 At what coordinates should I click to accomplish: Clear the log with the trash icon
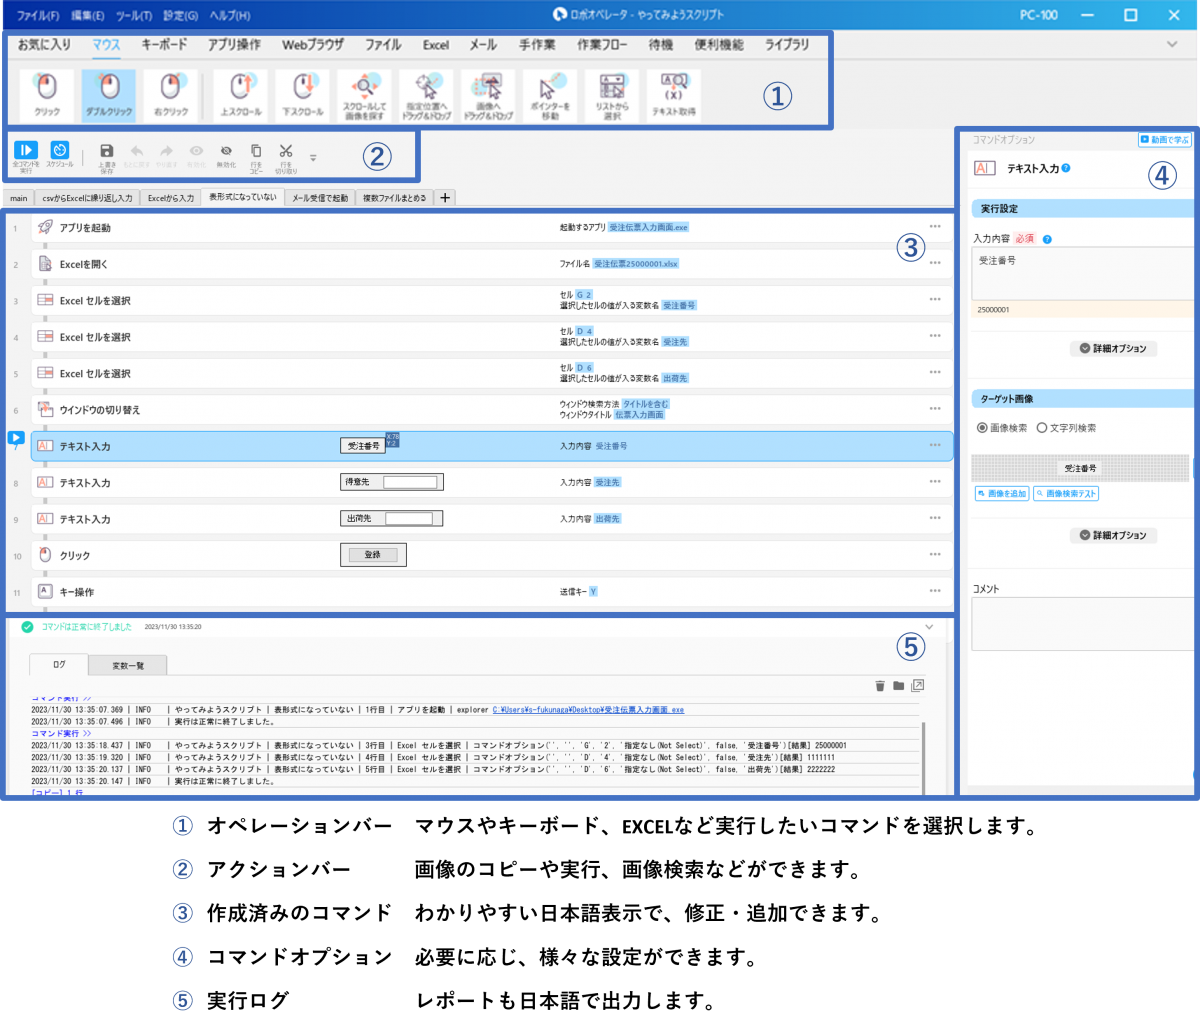pos(880,686)
